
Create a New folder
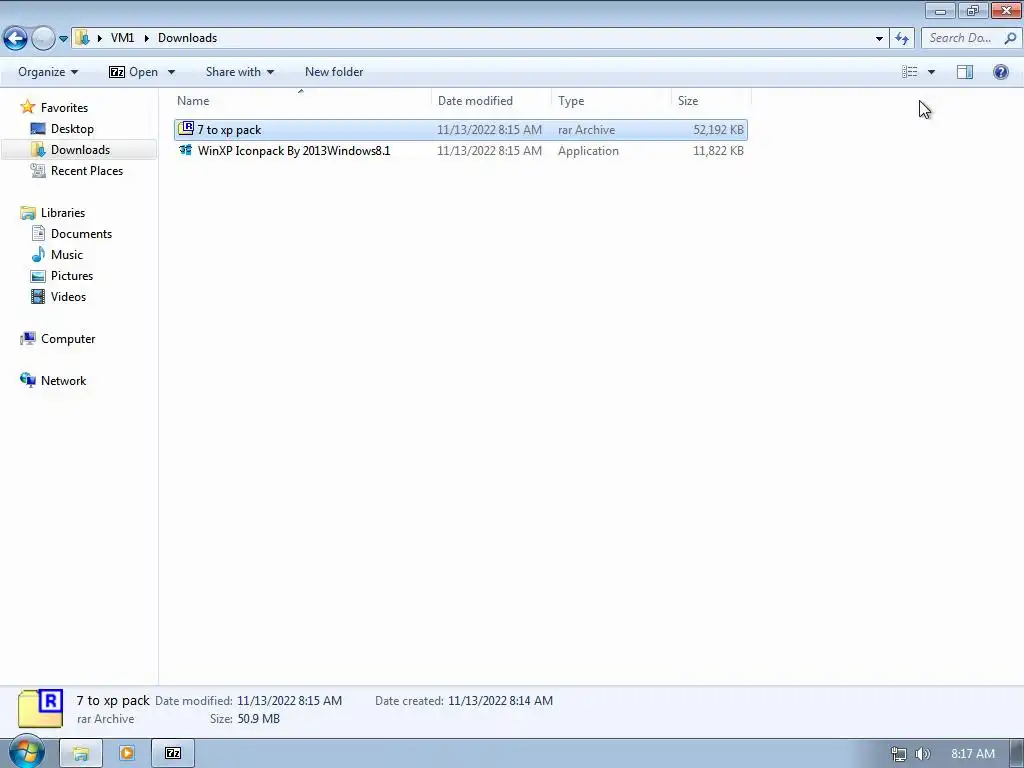click(x=334, y=72)
